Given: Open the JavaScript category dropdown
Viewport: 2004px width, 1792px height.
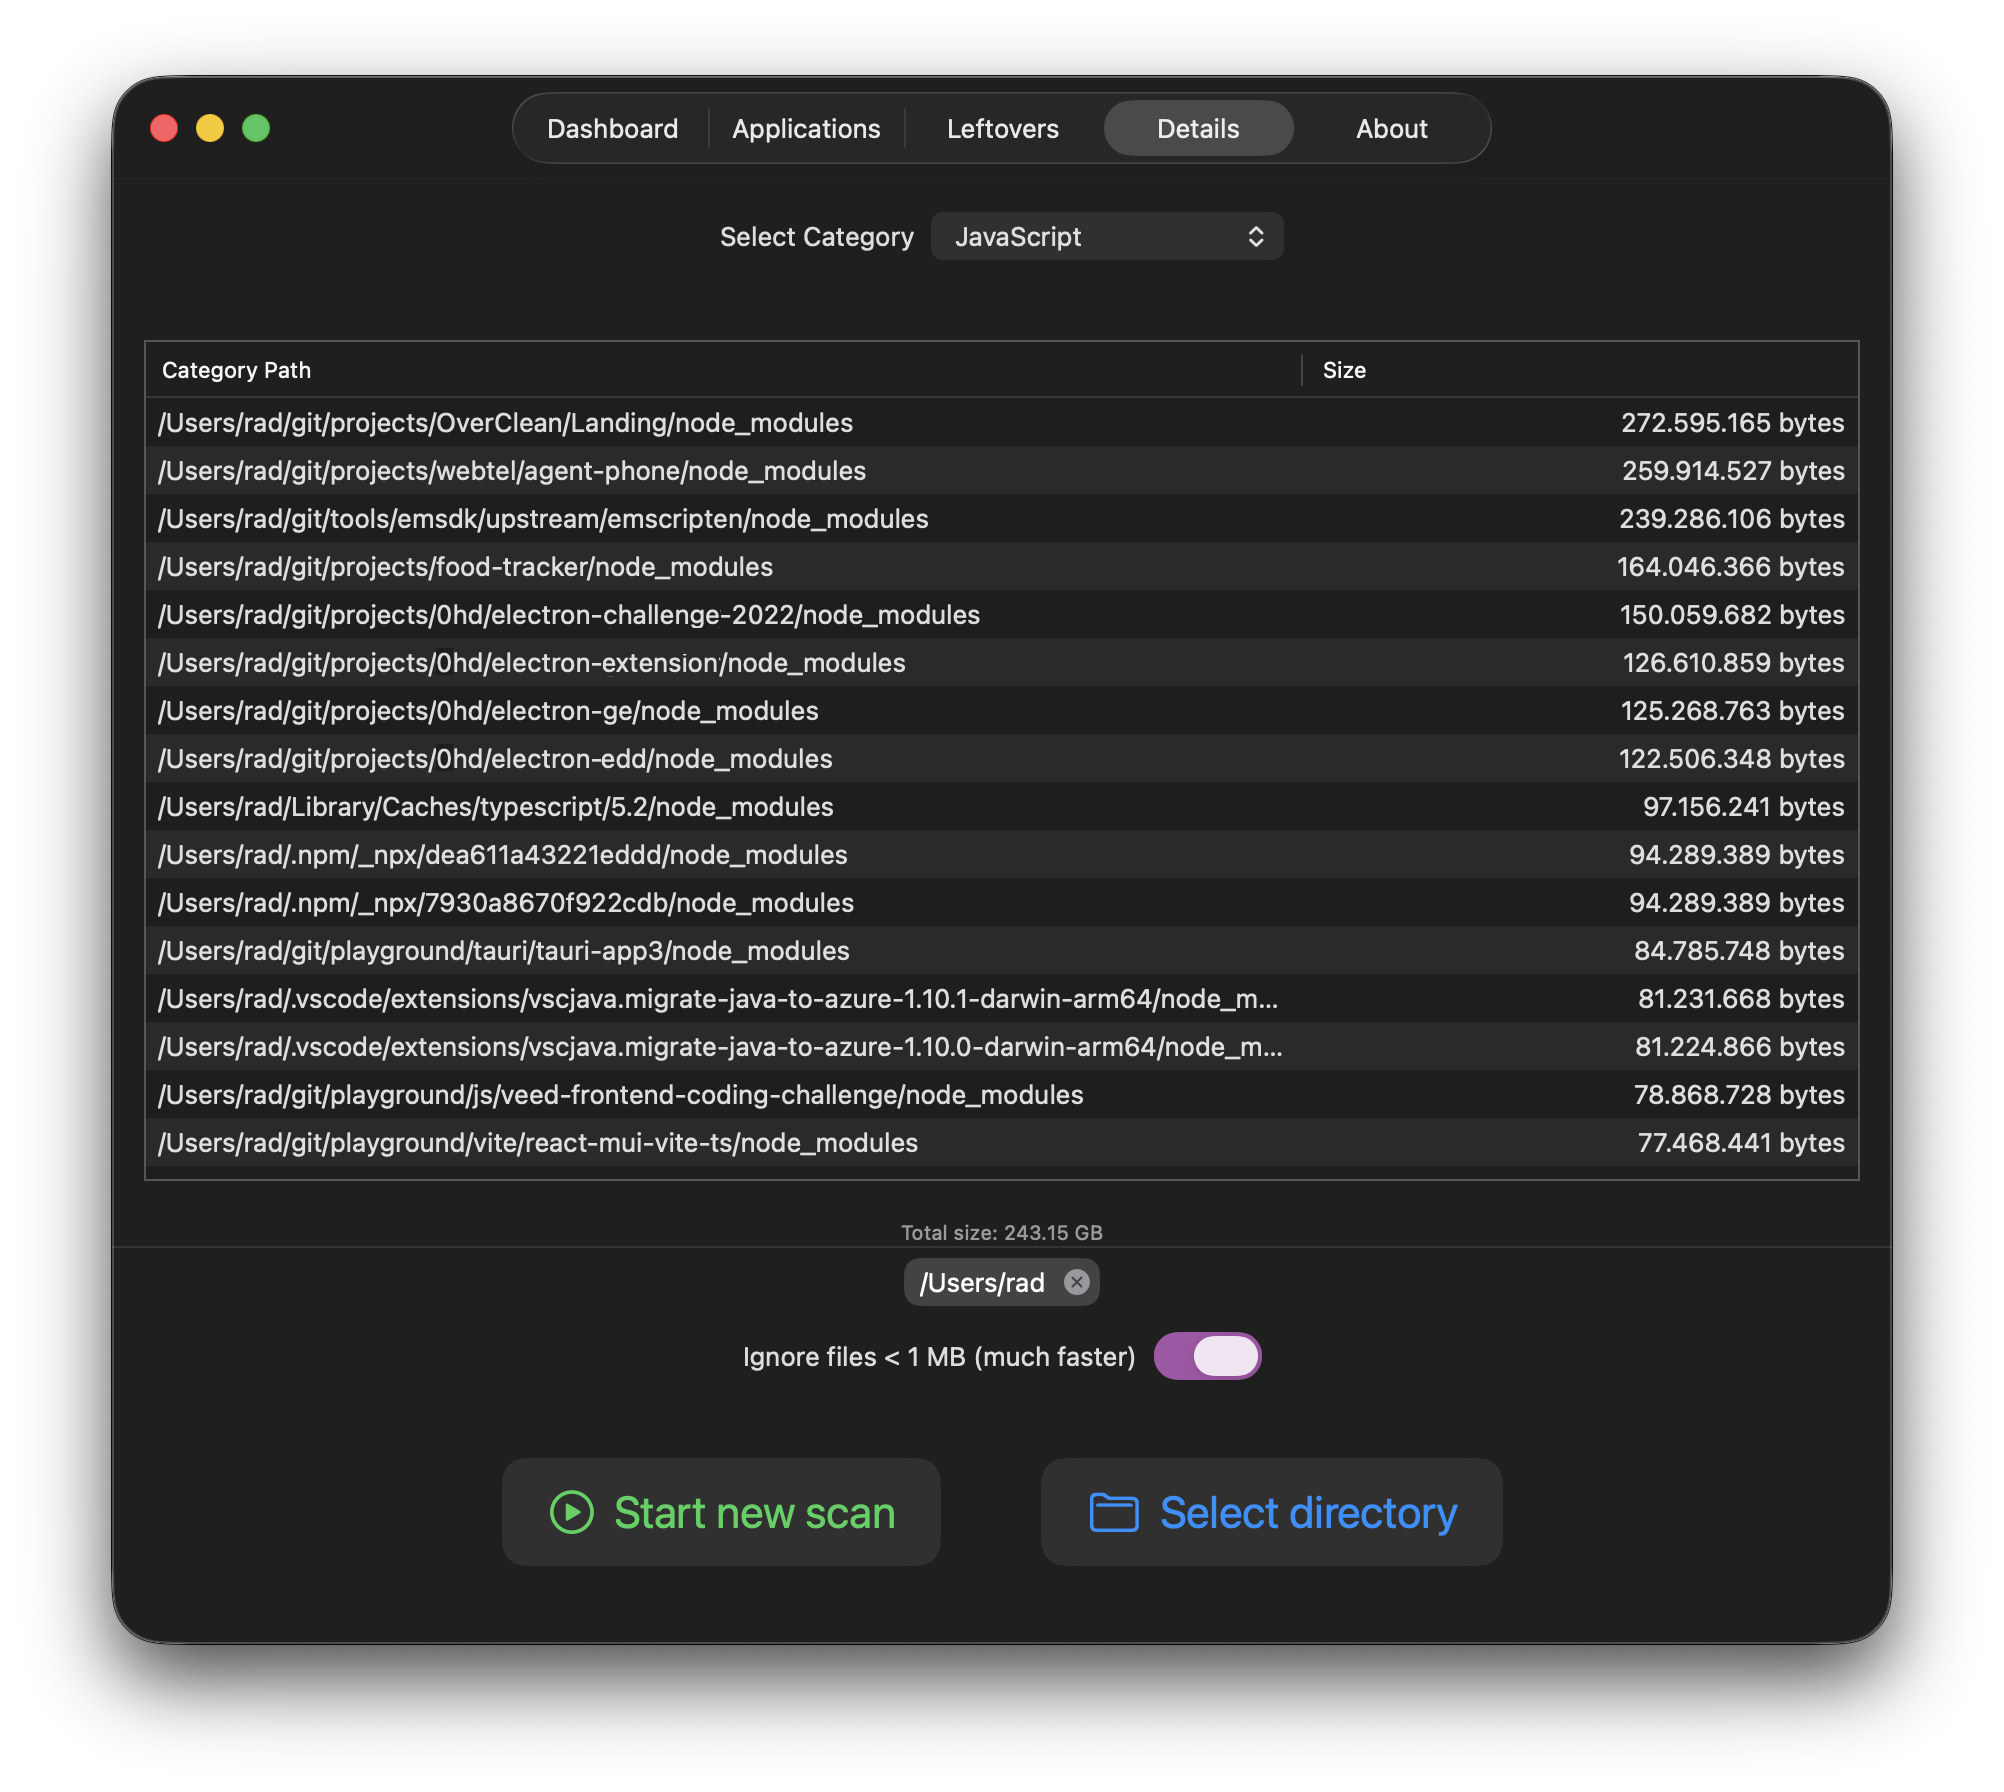Looking at the screenshot, I should 1105,237.
